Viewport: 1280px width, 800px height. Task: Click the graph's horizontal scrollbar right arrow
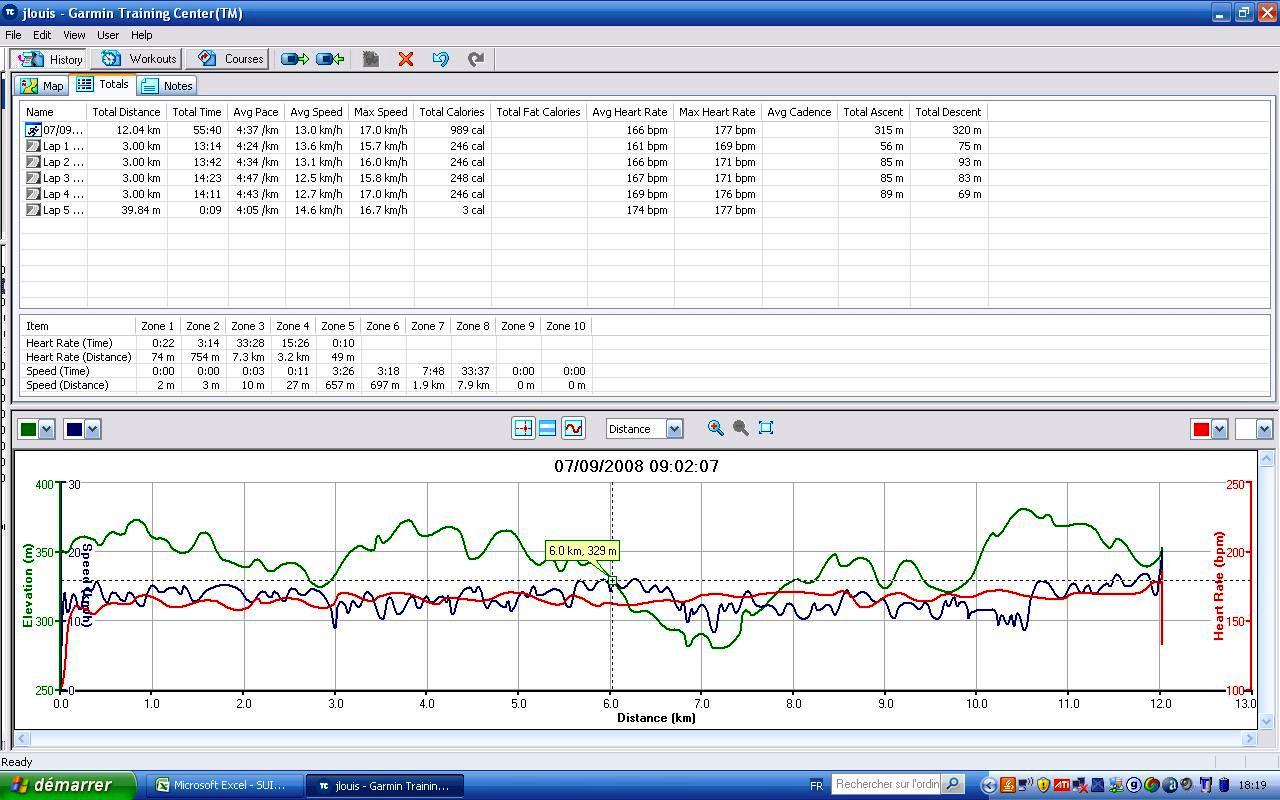point(1249,739)
